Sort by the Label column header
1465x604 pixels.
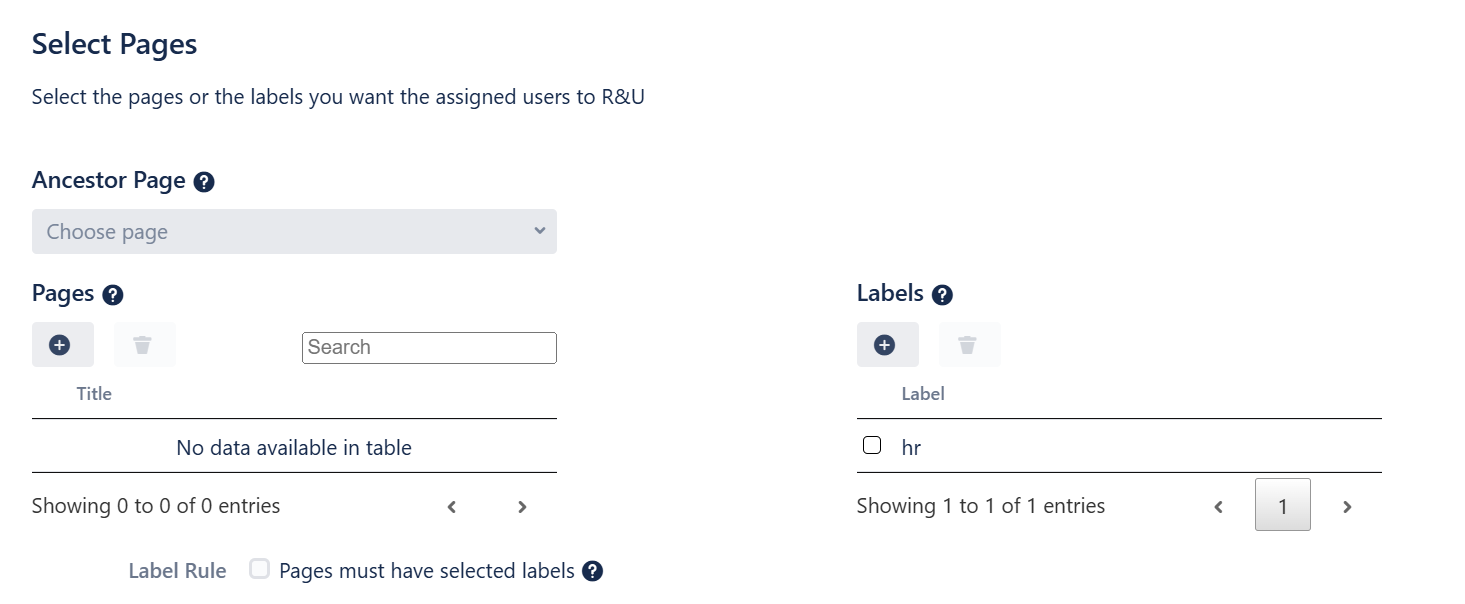click(x=923, y=394)
